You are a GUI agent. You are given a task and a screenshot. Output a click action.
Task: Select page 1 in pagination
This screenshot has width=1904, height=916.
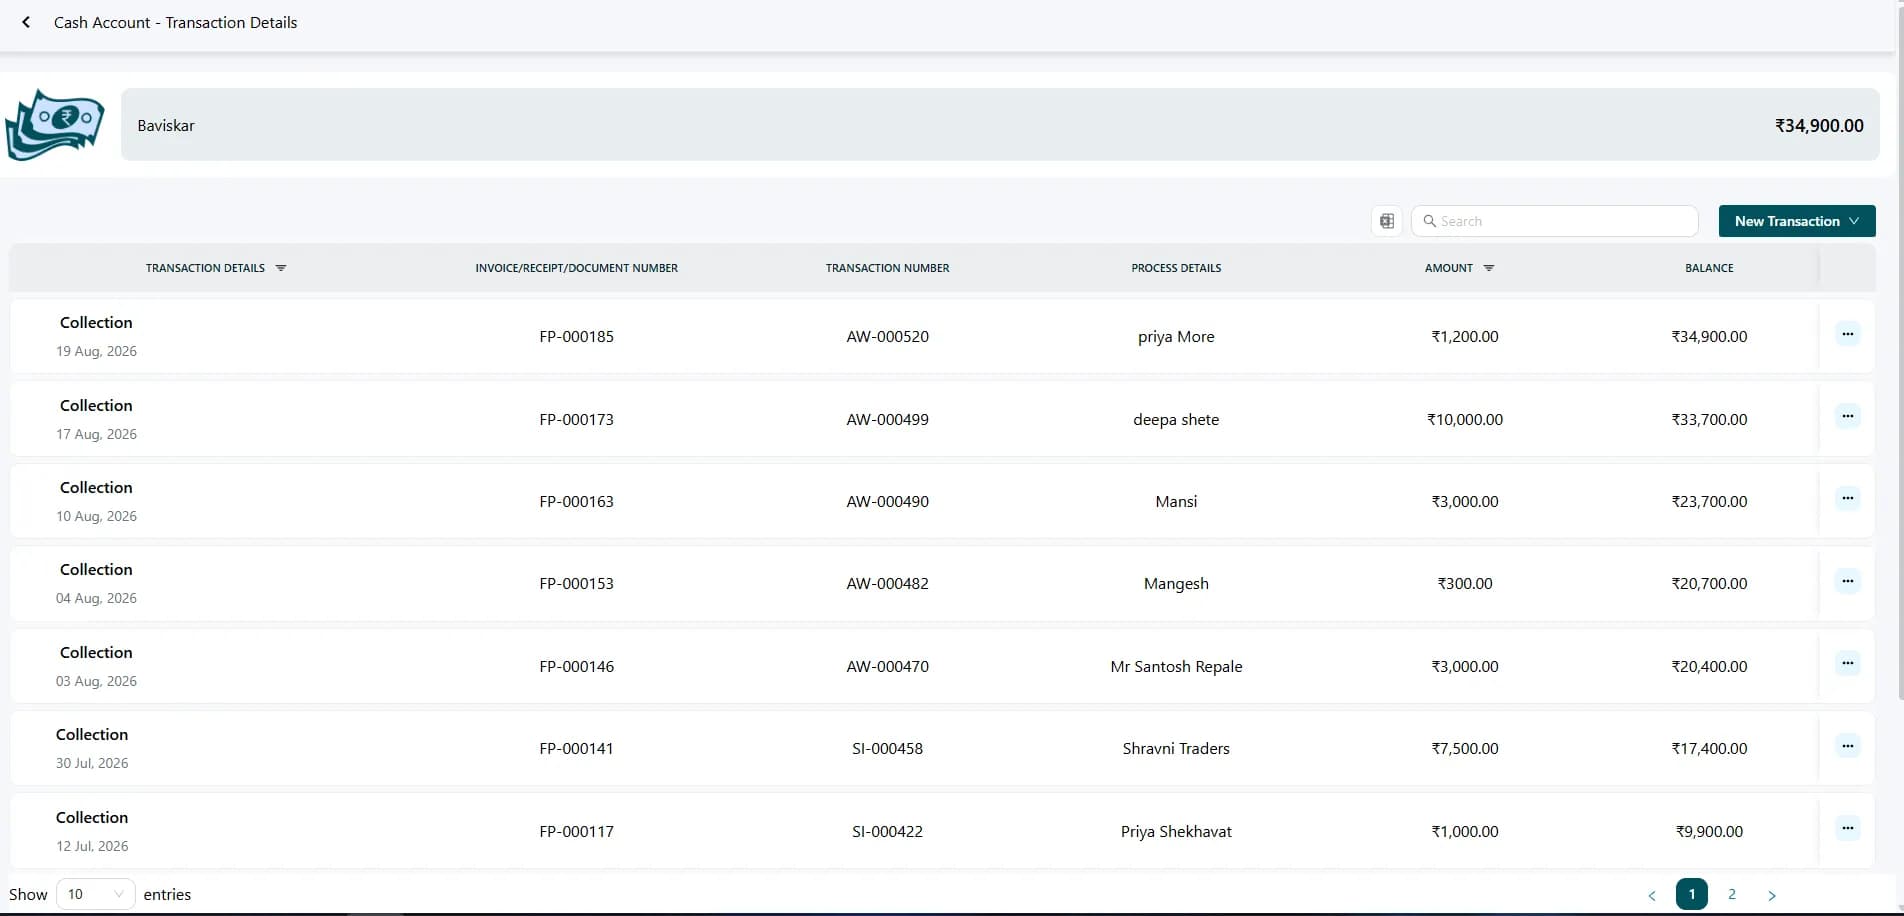point(1692,894)
